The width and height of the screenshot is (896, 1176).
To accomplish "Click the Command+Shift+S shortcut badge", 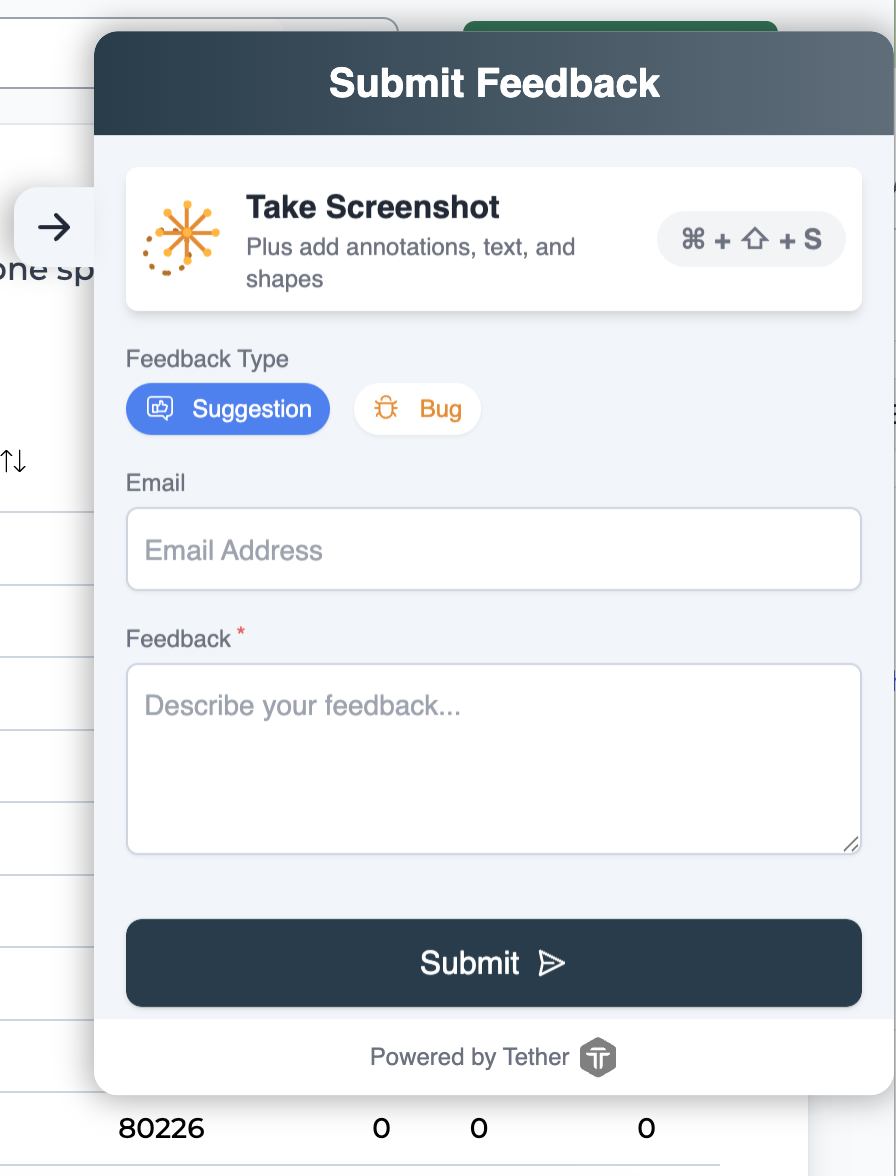I will coord(751,239).
